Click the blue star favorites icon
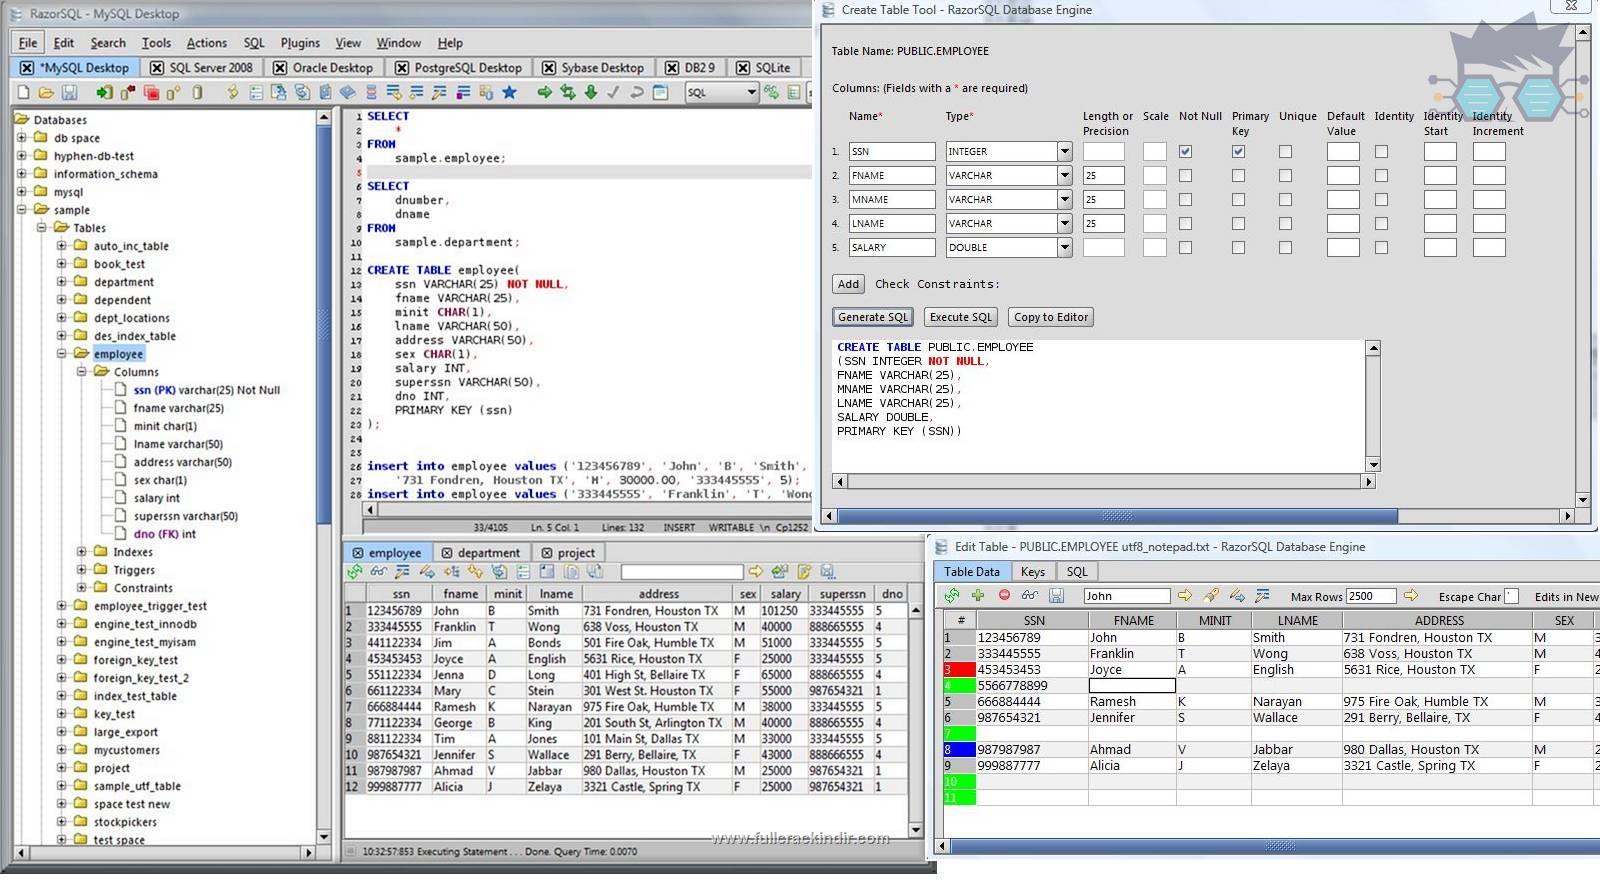The height and width of the screenshot is (882, 1600). (x=509, y=92)
